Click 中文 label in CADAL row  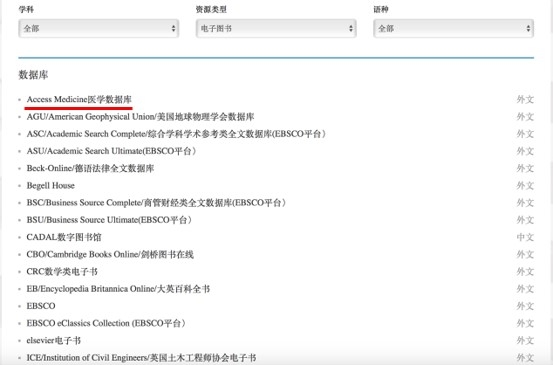click(525, 237)
